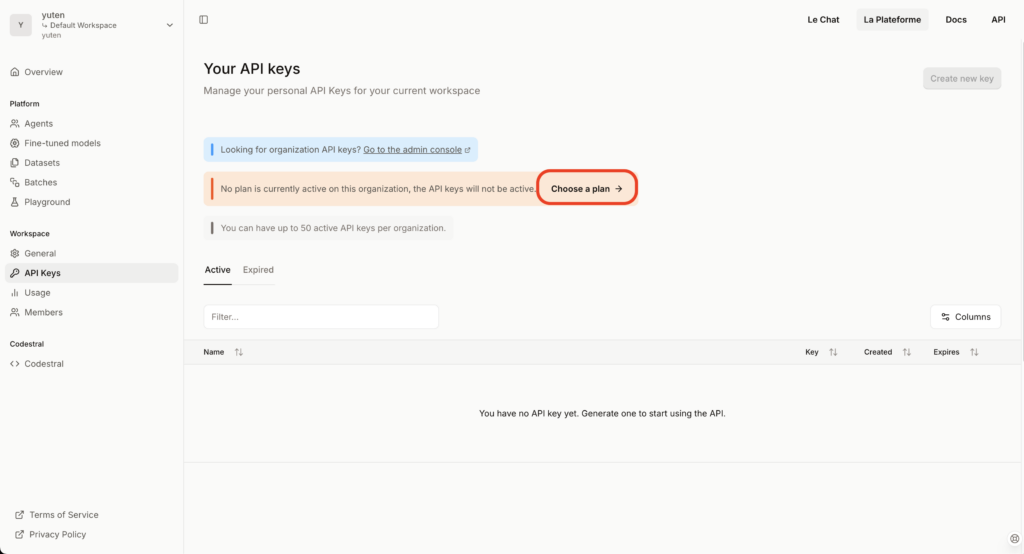Expand the yuten workspace switcher chevron
Screen dimensions: 1024x554
click(x=170, y=25)
